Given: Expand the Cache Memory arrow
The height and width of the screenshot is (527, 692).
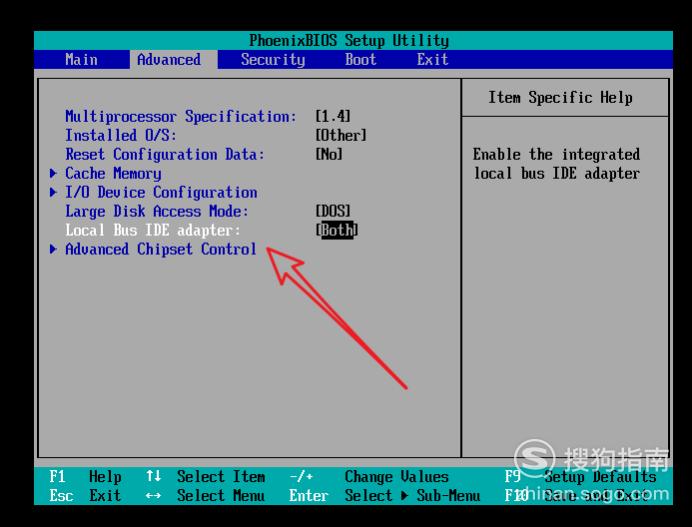Looking at the screenshot, I should tap(53, 173).
